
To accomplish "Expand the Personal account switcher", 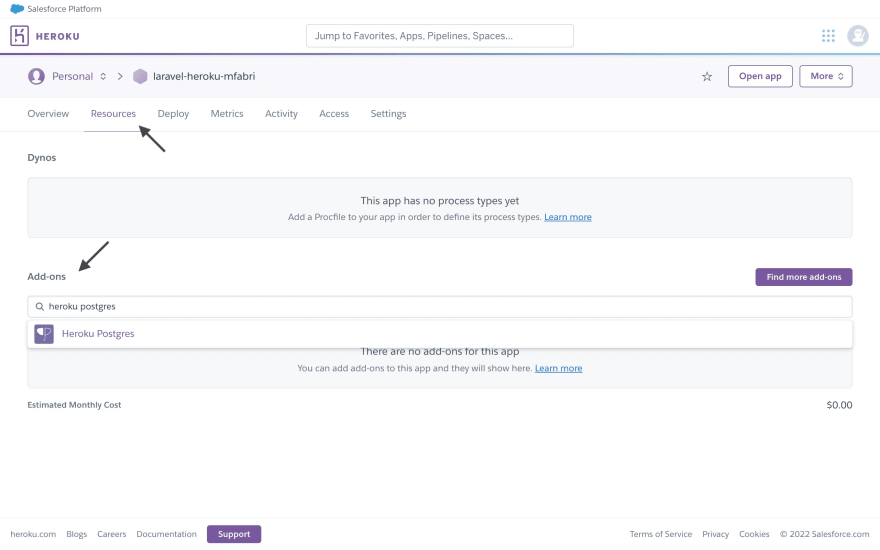I will click(x=103, y=76).
